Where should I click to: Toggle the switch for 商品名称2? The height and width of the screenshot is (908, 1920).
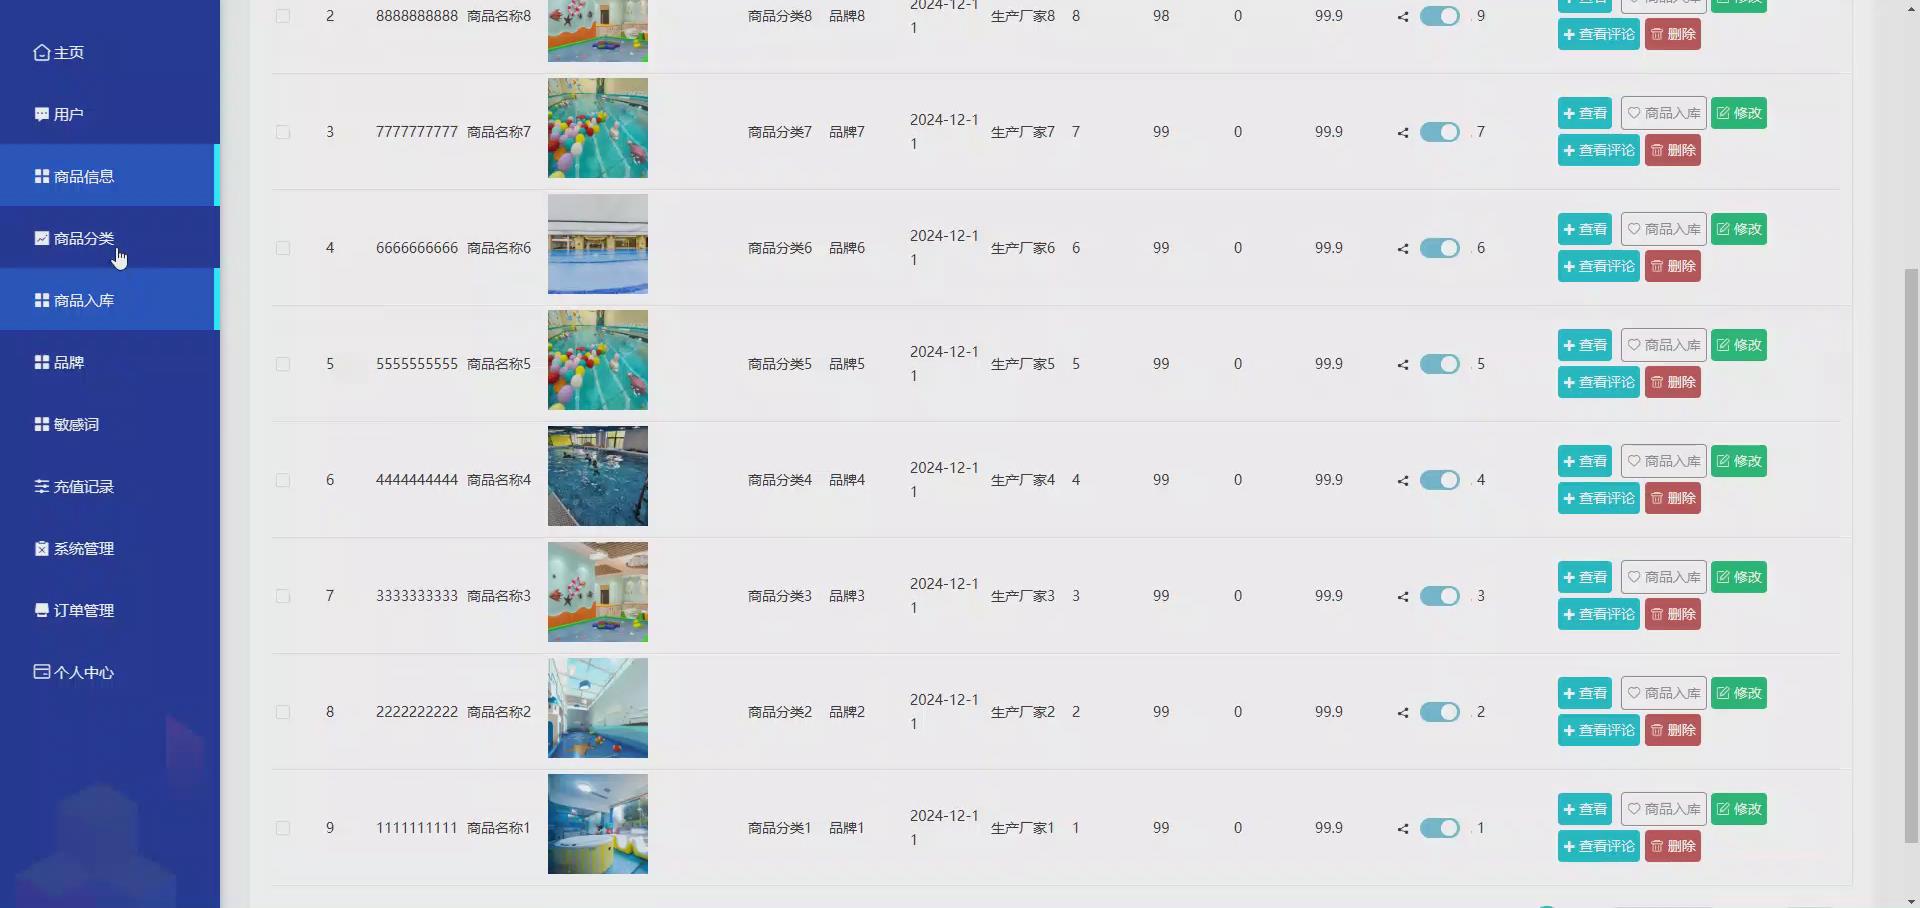[1440, 712]
